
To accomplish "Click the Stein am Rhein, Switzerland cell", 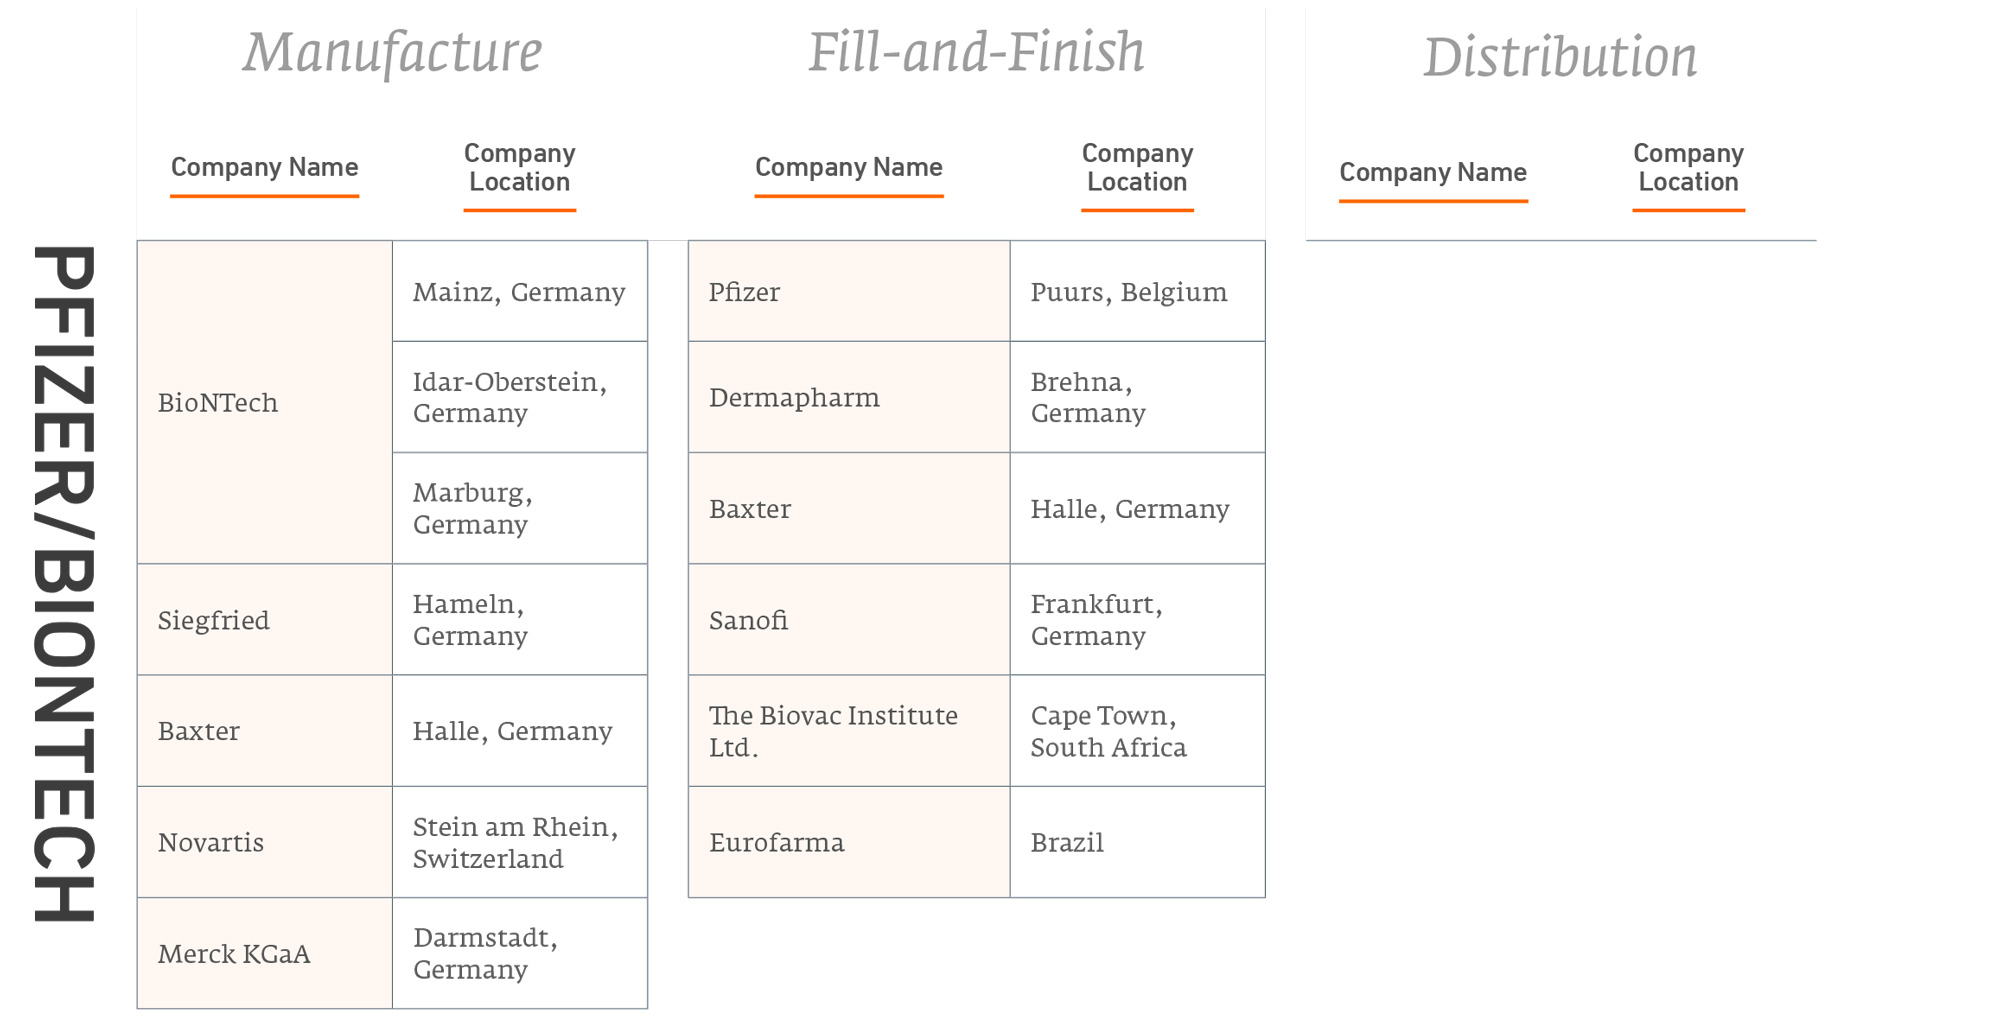I will (x=519, y=842).
